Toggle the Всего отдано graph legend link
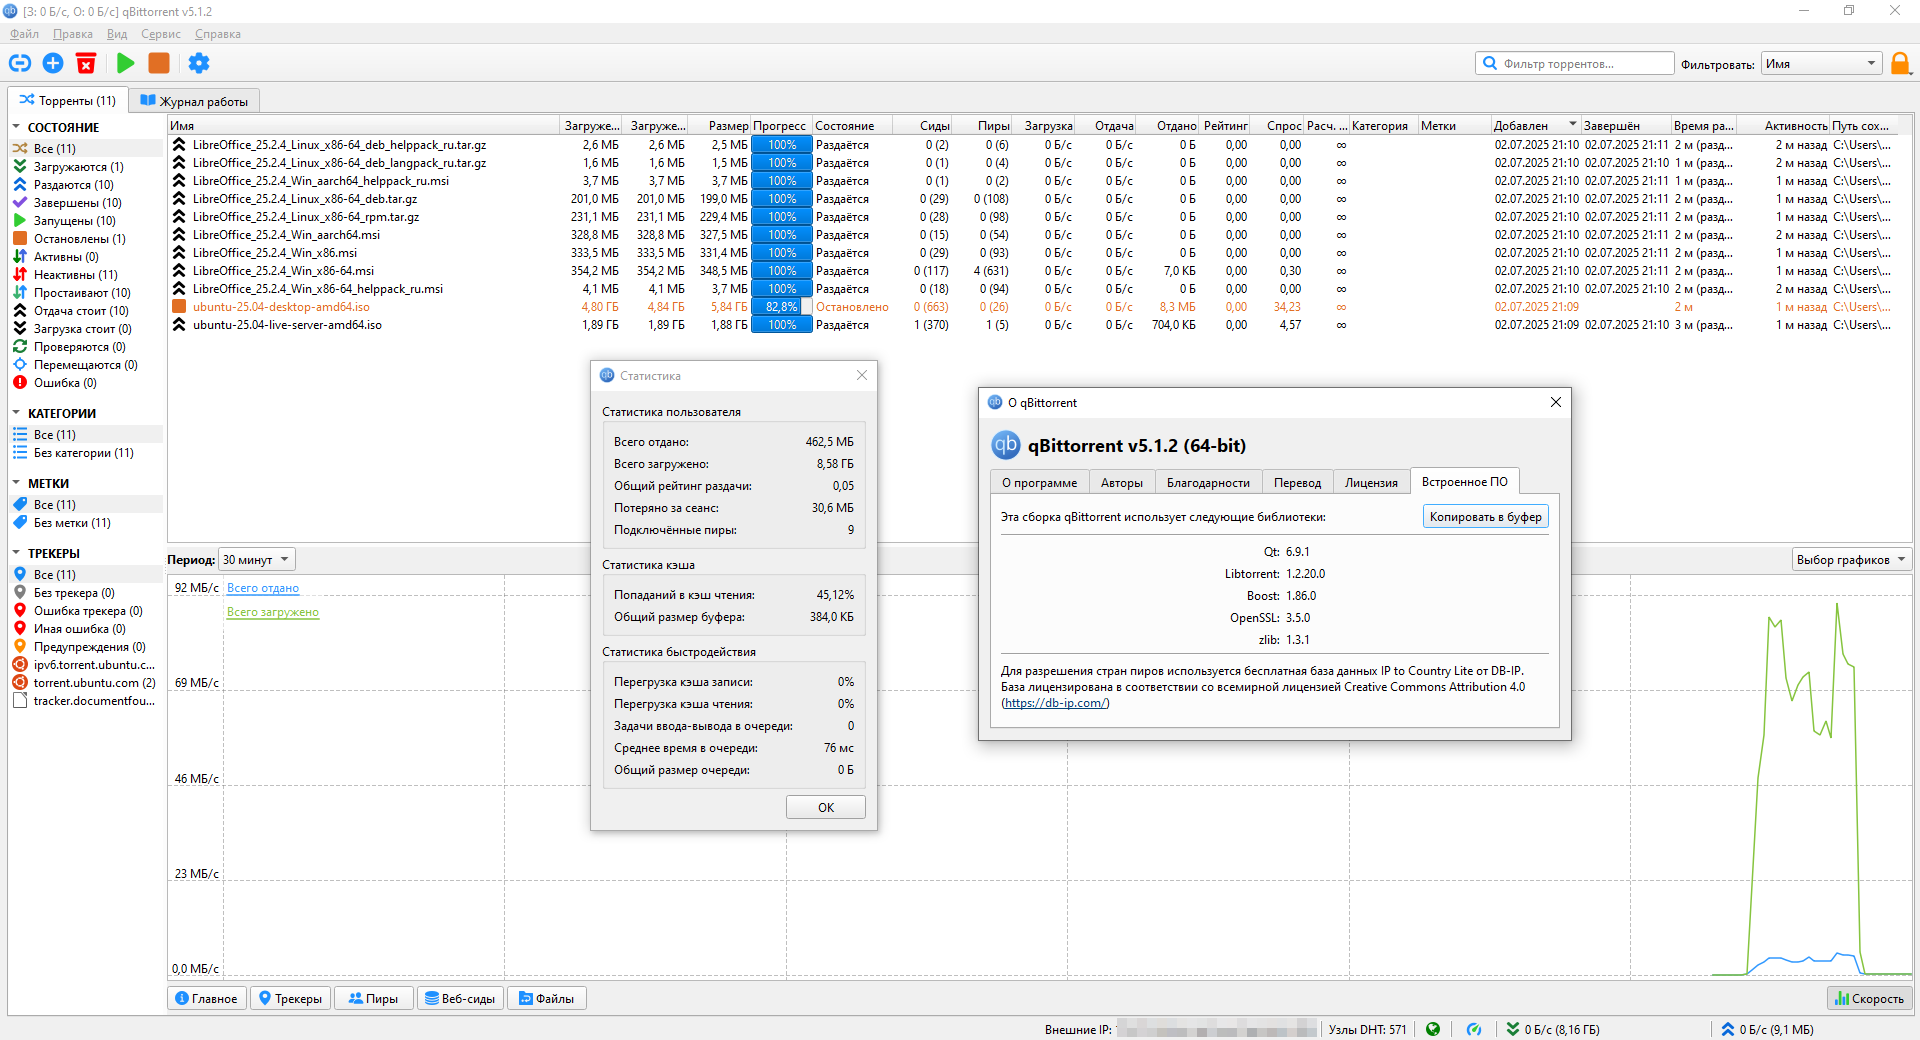The width and height of the screenshot is (1920, 1040). coord(263,588)
